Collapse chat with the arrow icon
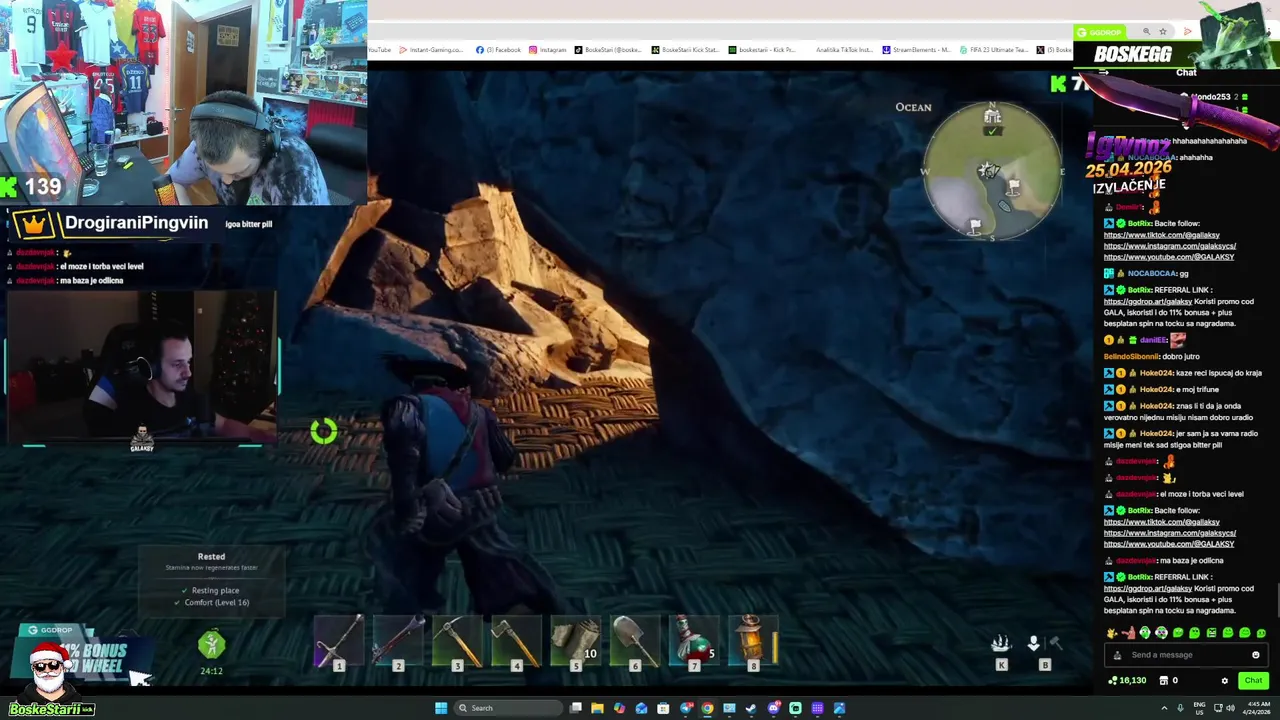The width and height of the screenshot is (1280, 720). (x=1103, y=72)
